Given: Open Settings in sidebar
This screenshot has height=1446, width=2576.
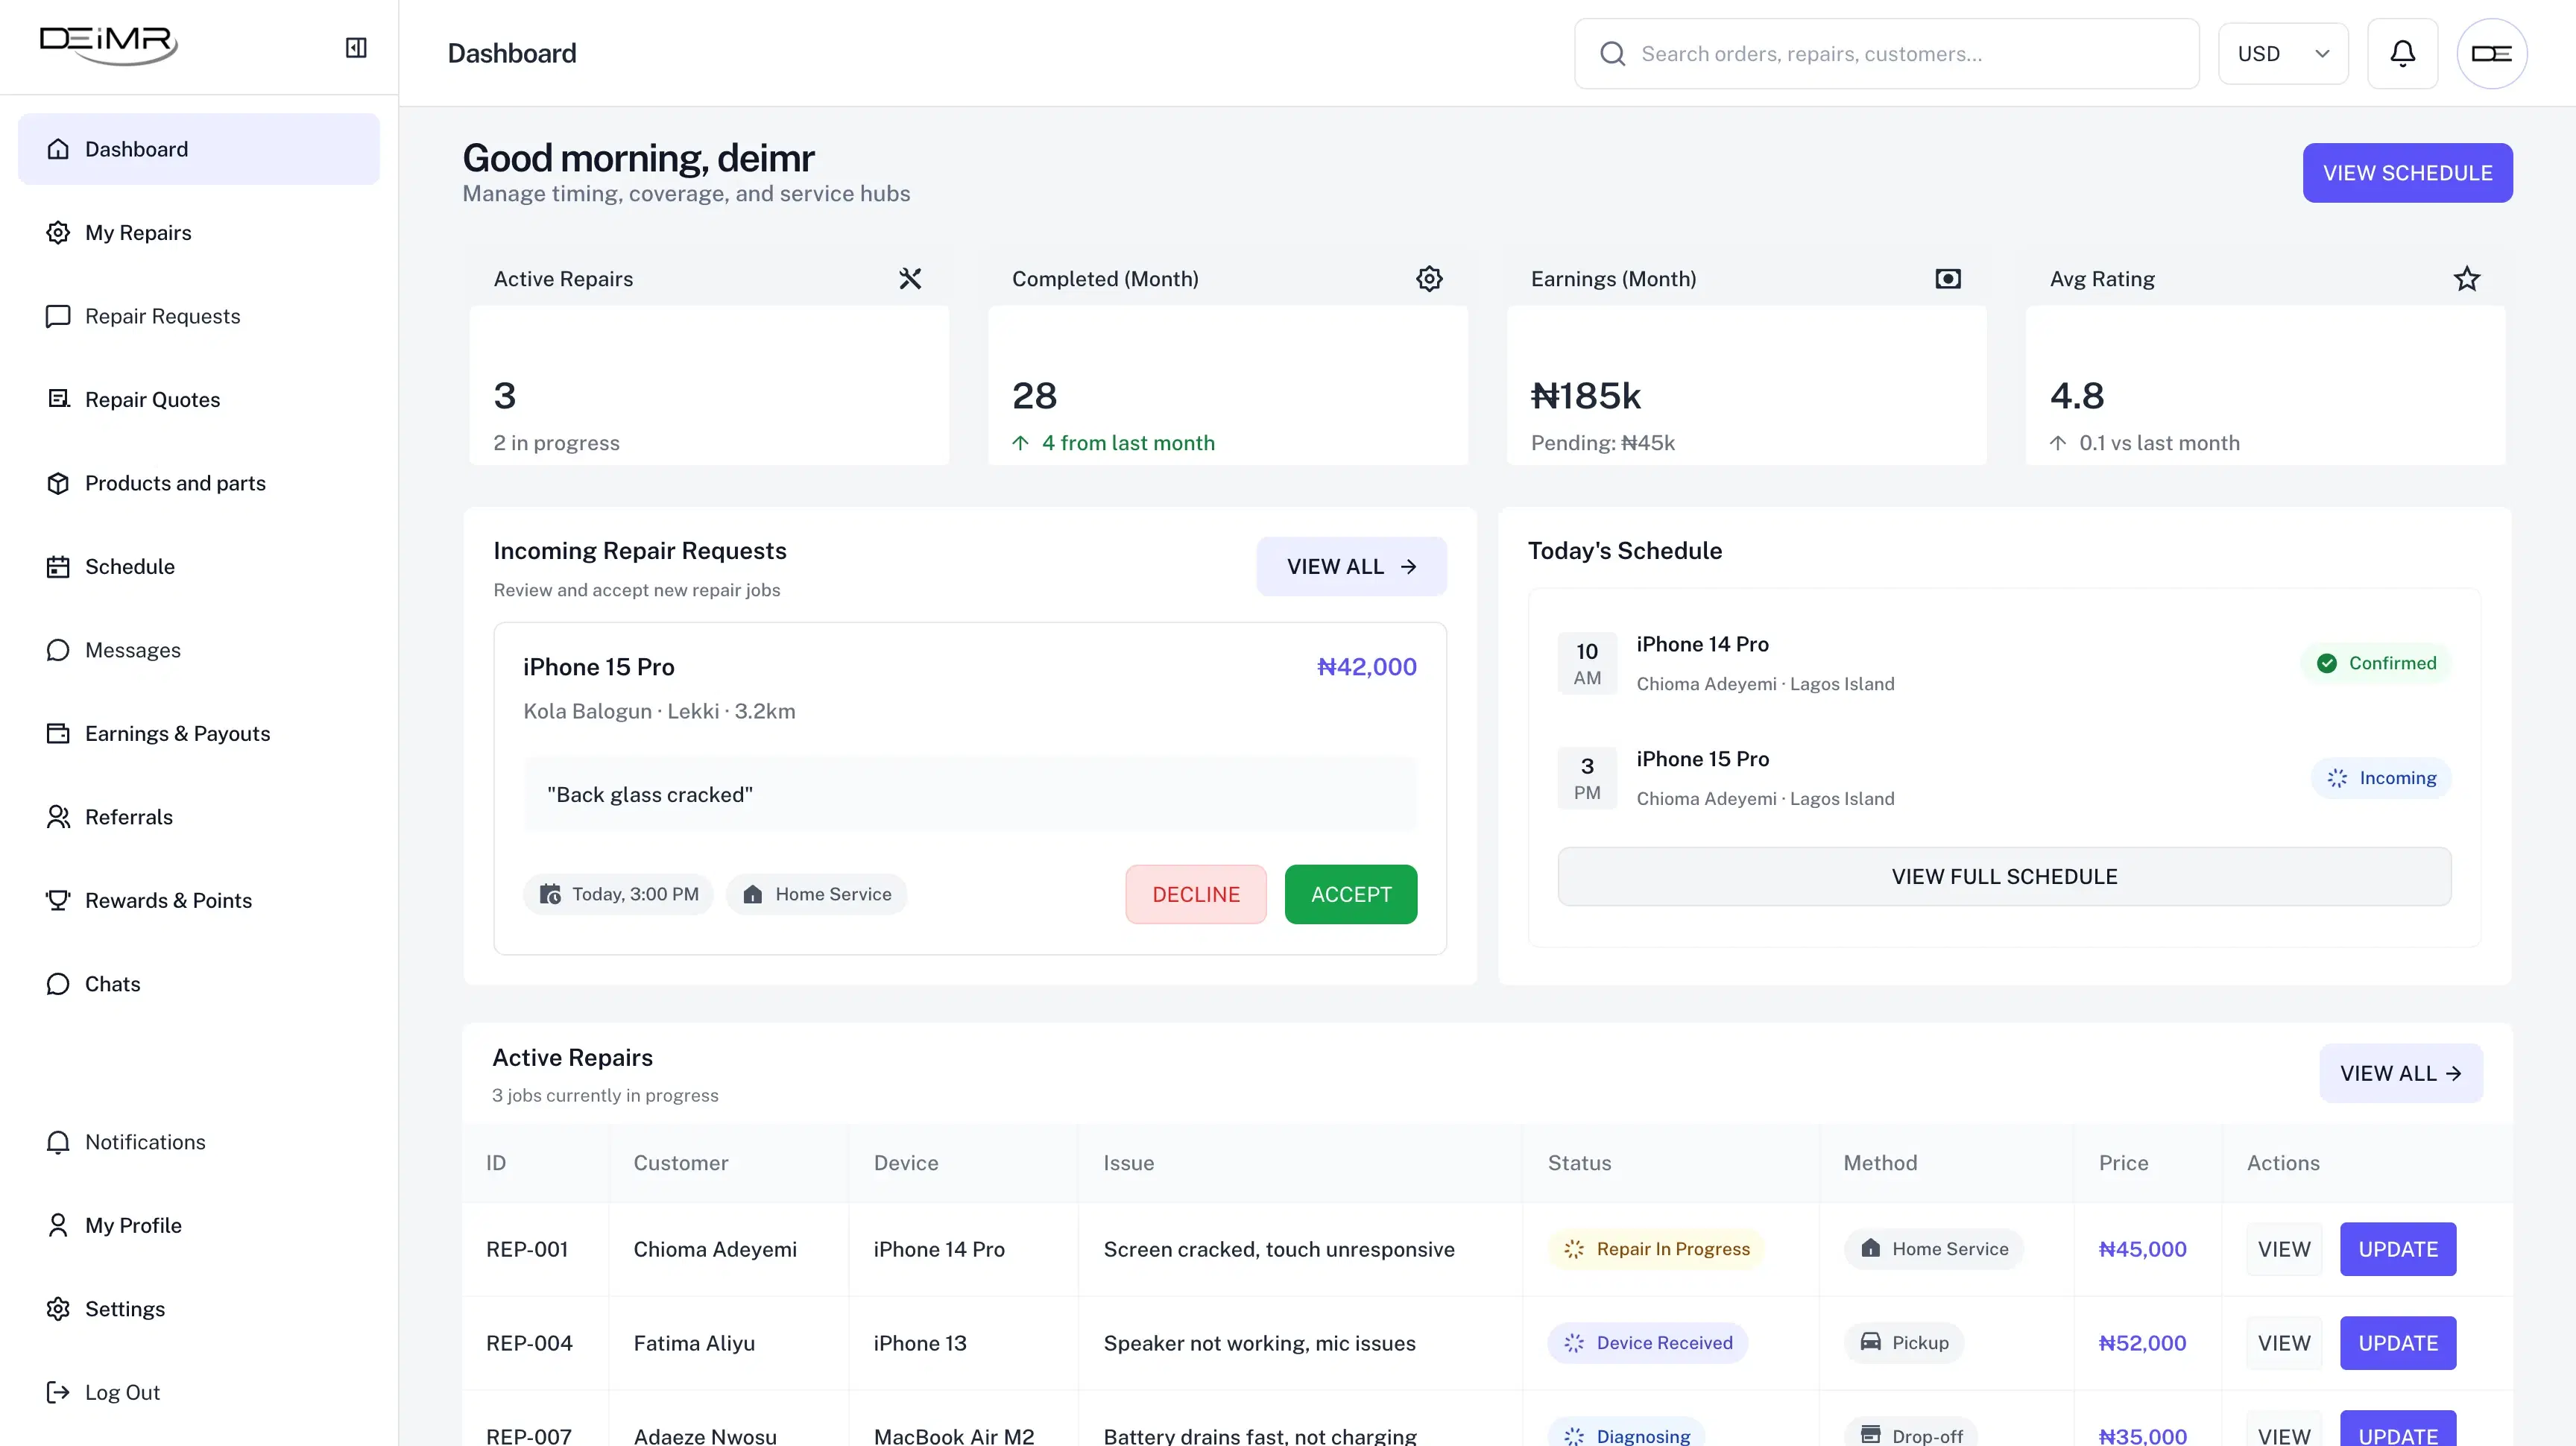Looking at the screenshot, I should (x=199, y=1309).
